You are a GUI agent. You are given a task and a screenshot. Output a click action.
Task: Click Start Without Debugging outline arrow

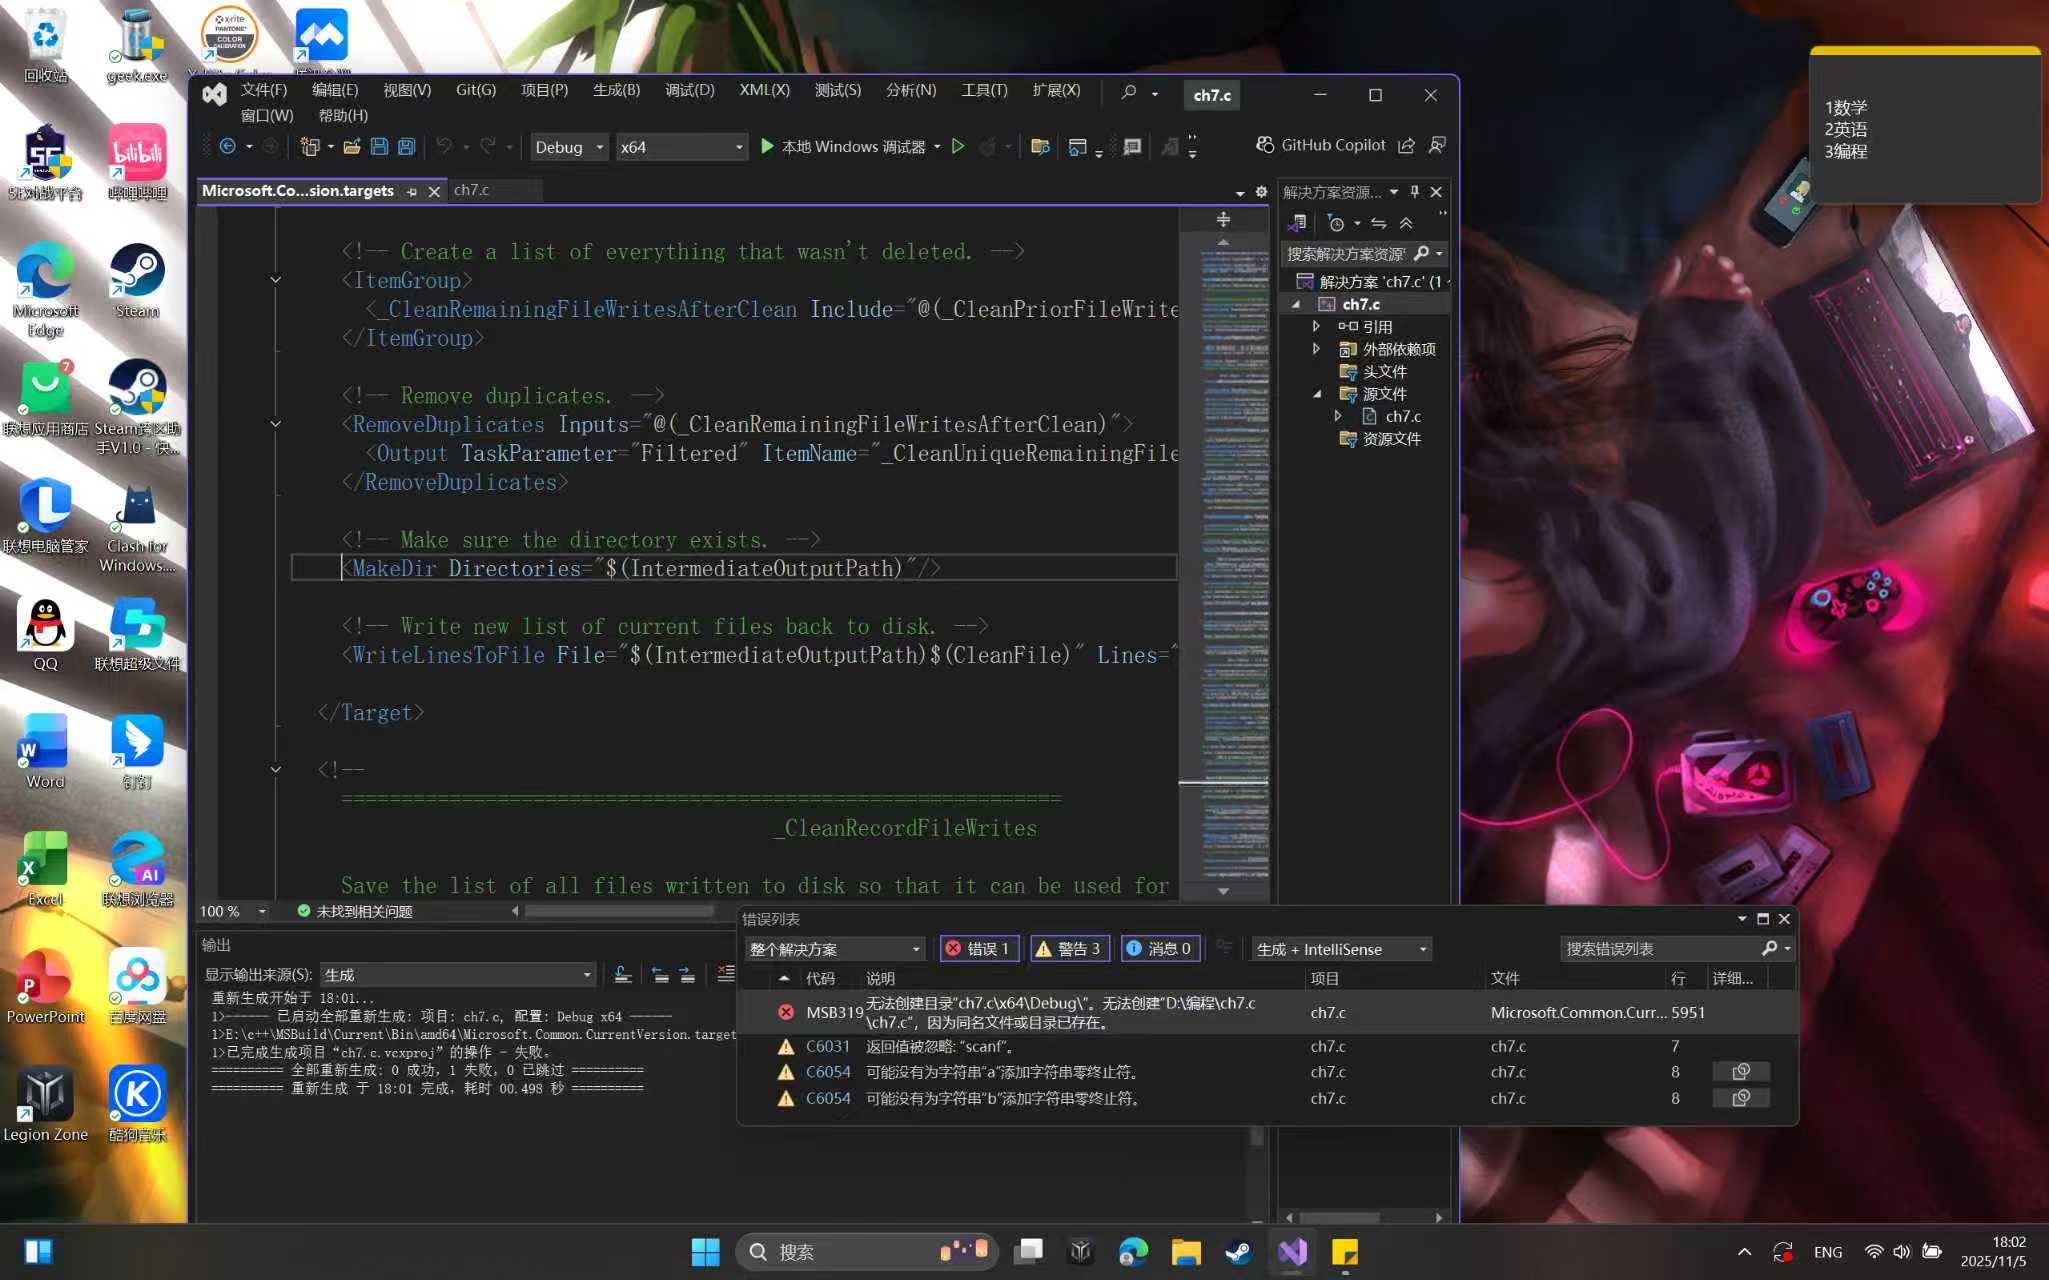point(958,147)
